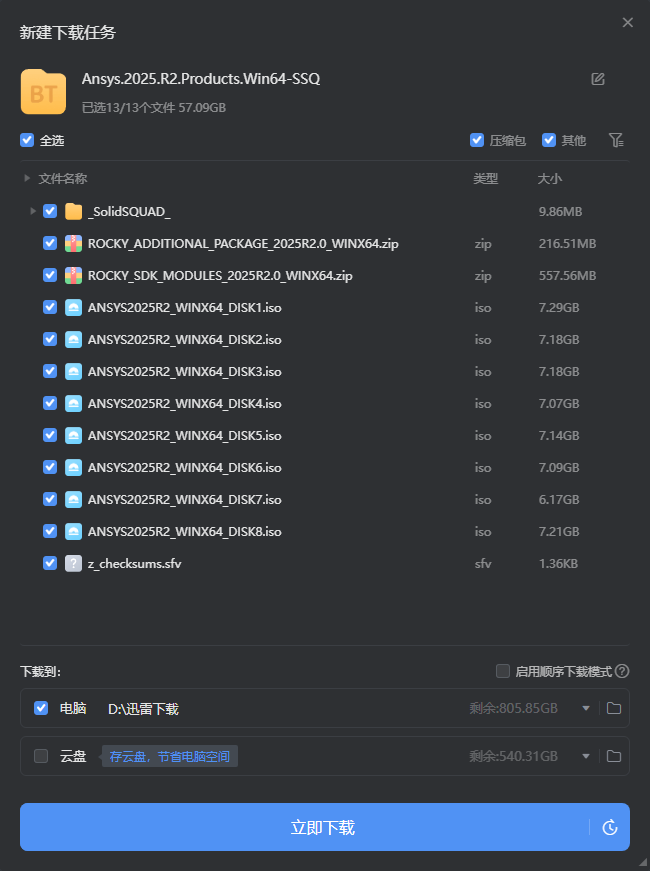
Task: Uncheck z_checksums.sfv checkbox
Action: point(50,563)
